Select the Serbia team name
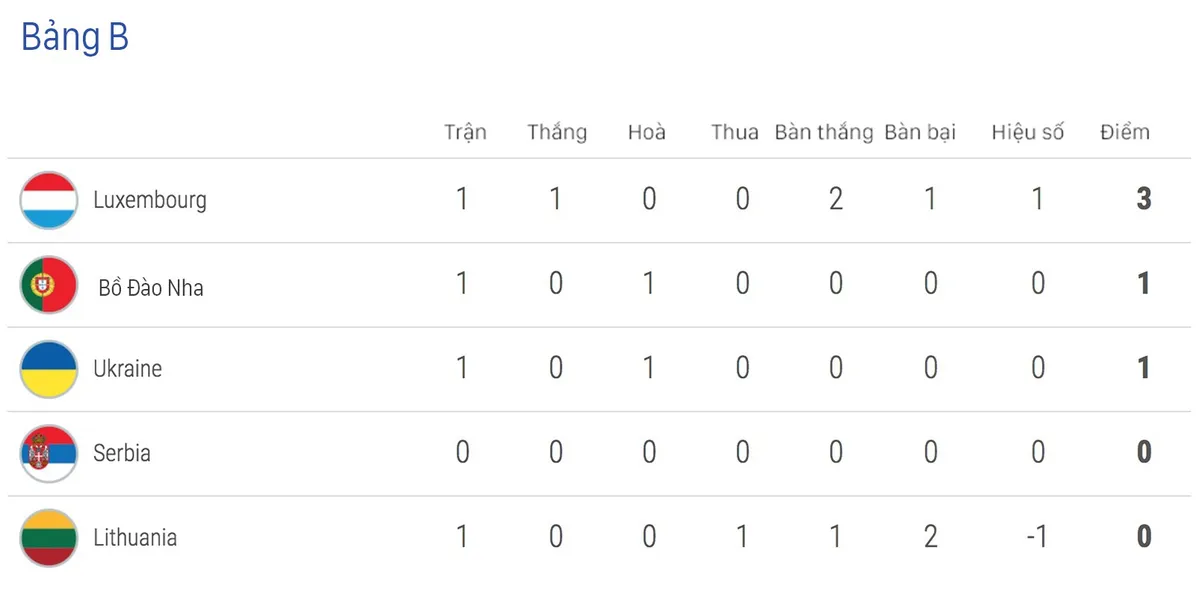1200x590 pixels. point(122,453)
